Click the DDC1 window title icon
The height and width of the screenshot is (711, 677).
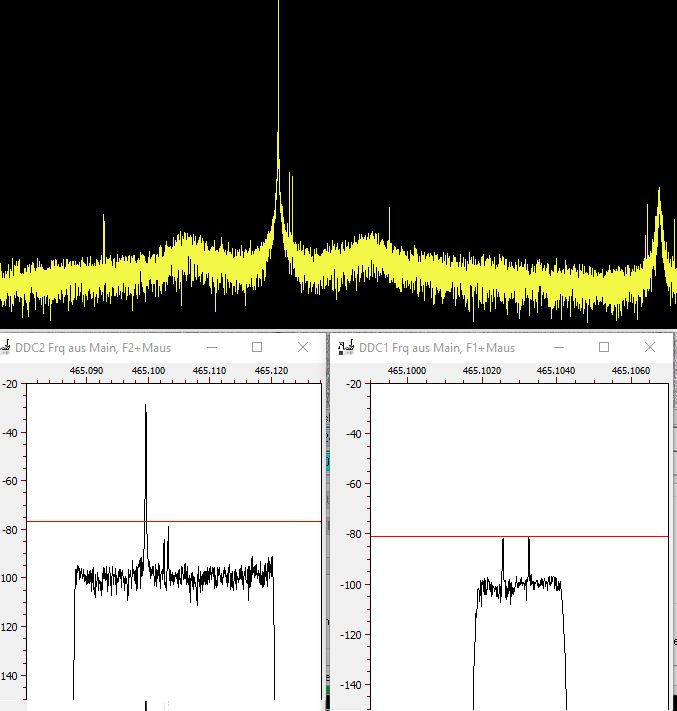(x=346, y=347)
